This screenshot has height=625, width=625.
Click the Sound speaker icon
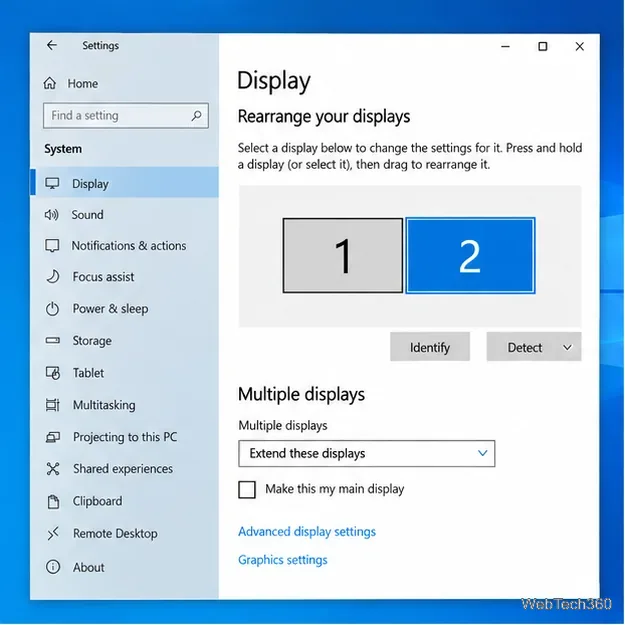coord(52,215)
